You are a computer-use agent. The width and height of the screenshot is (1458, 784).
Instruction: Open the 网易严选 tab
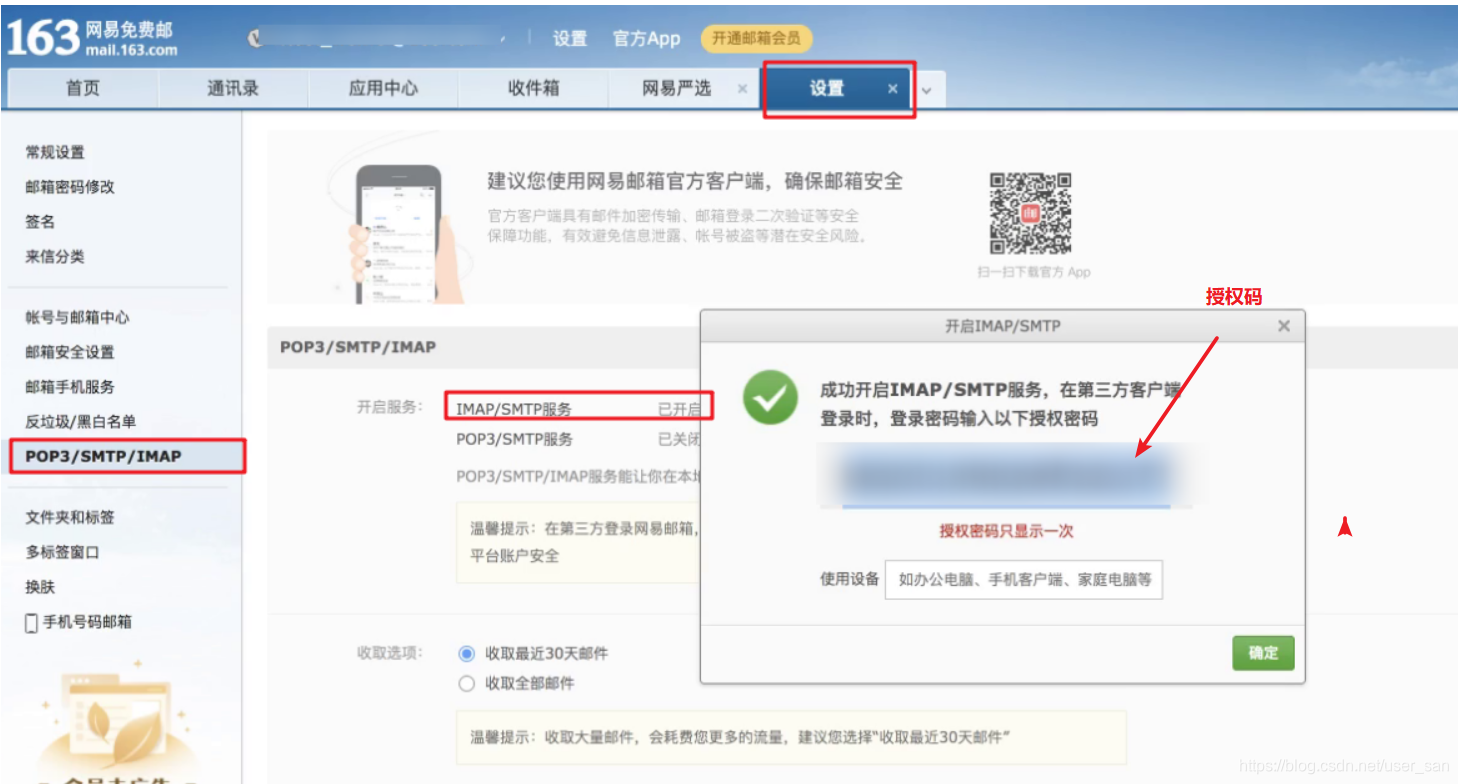tap(677, 88)
